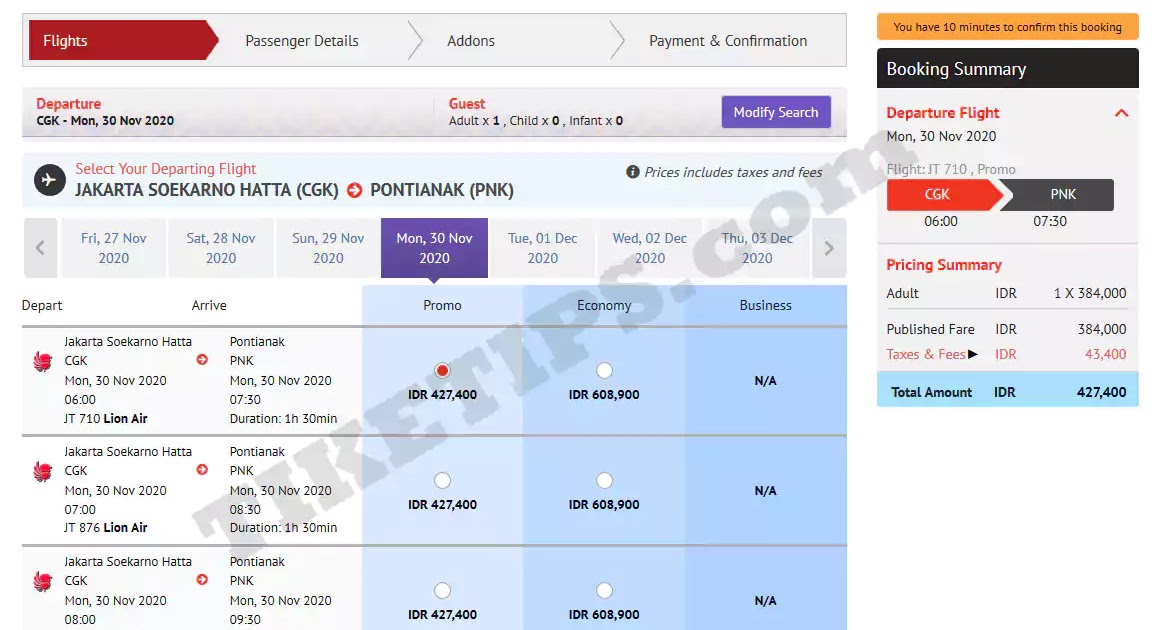Click the right arrow to view later dates
Viewport: 1152px width, 630px height.
(828, 247)
